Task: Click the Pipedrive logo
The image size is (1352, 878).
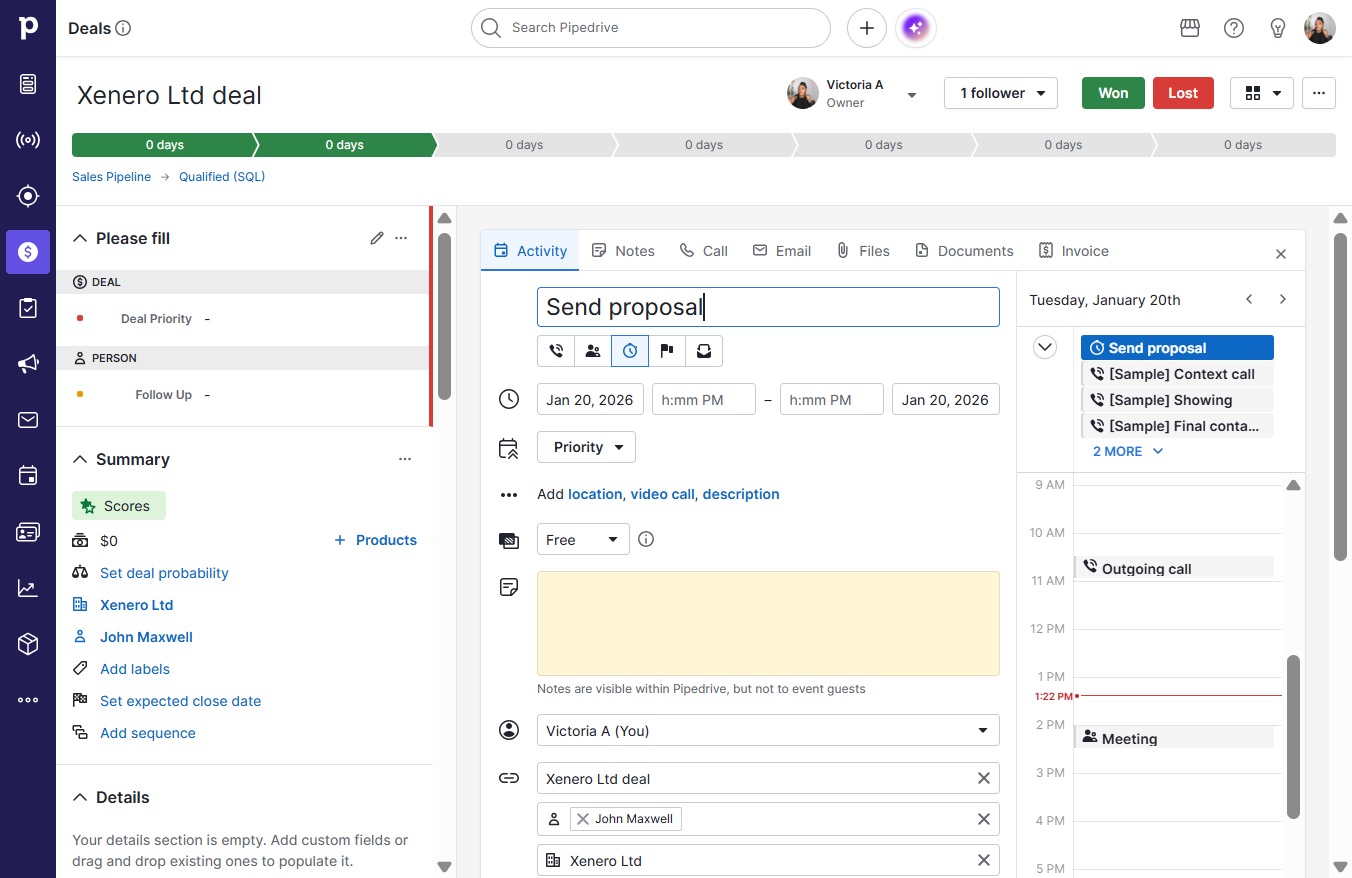Action: (x=28, y=28)
